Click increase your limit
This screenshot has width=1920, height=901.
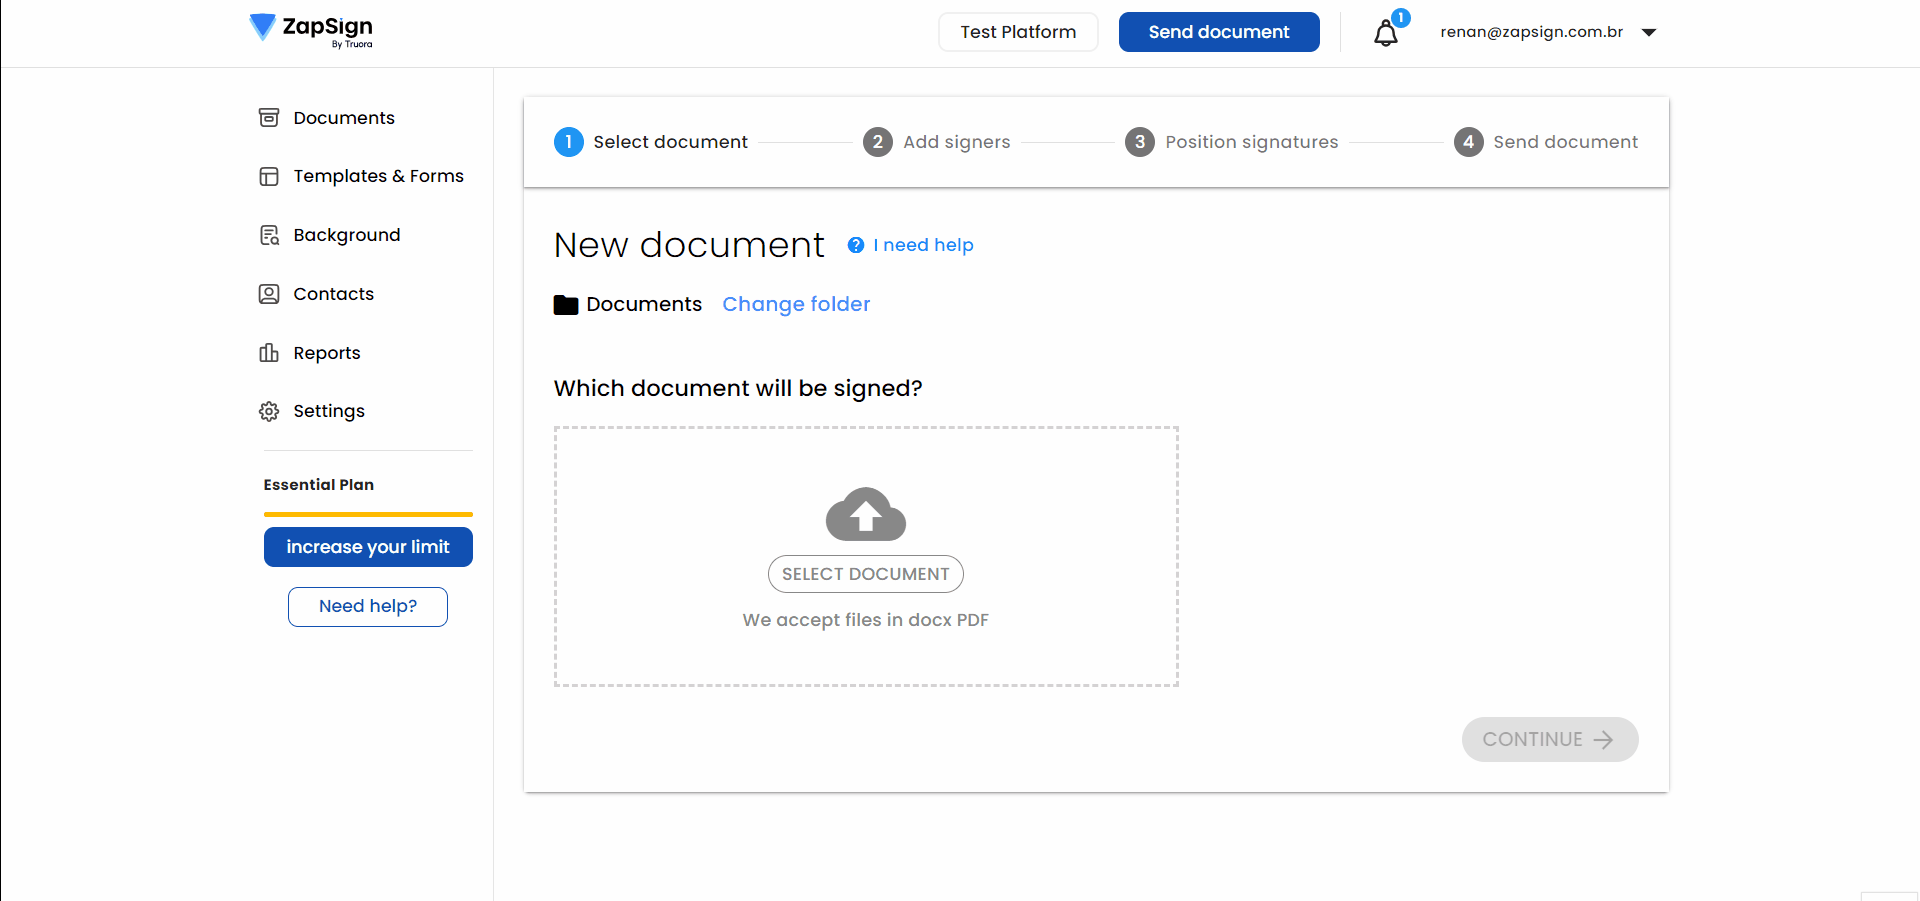point(367,547)
